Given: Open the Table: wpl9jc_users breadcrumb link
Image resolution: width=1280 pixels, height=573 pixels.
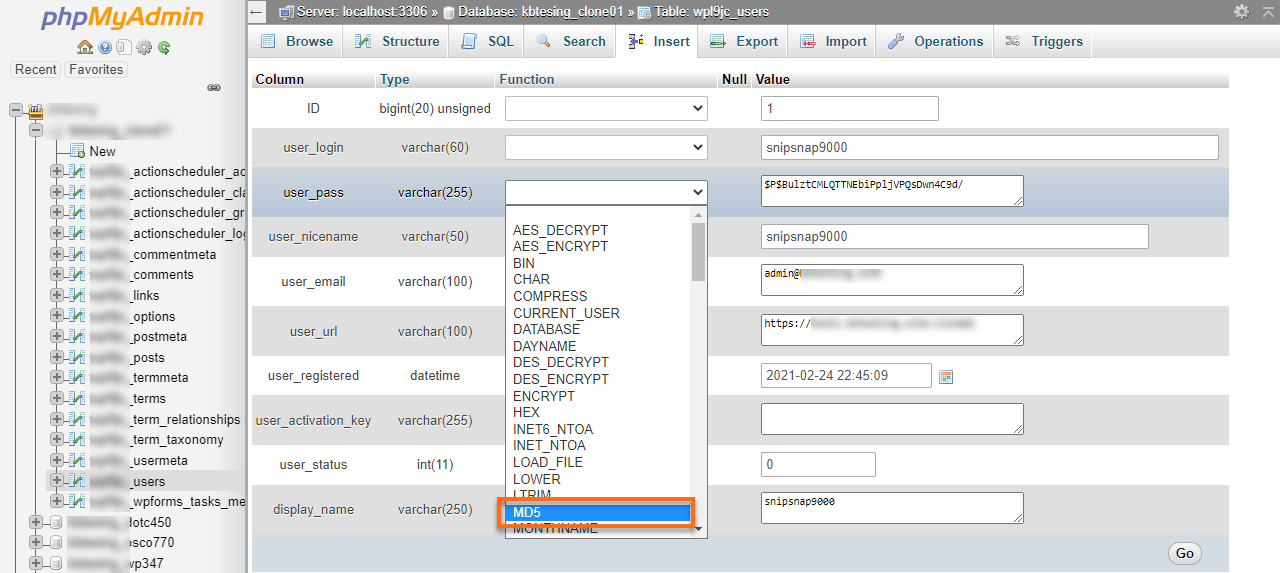Looking at the screenshot, I should [x=711, y=12].
